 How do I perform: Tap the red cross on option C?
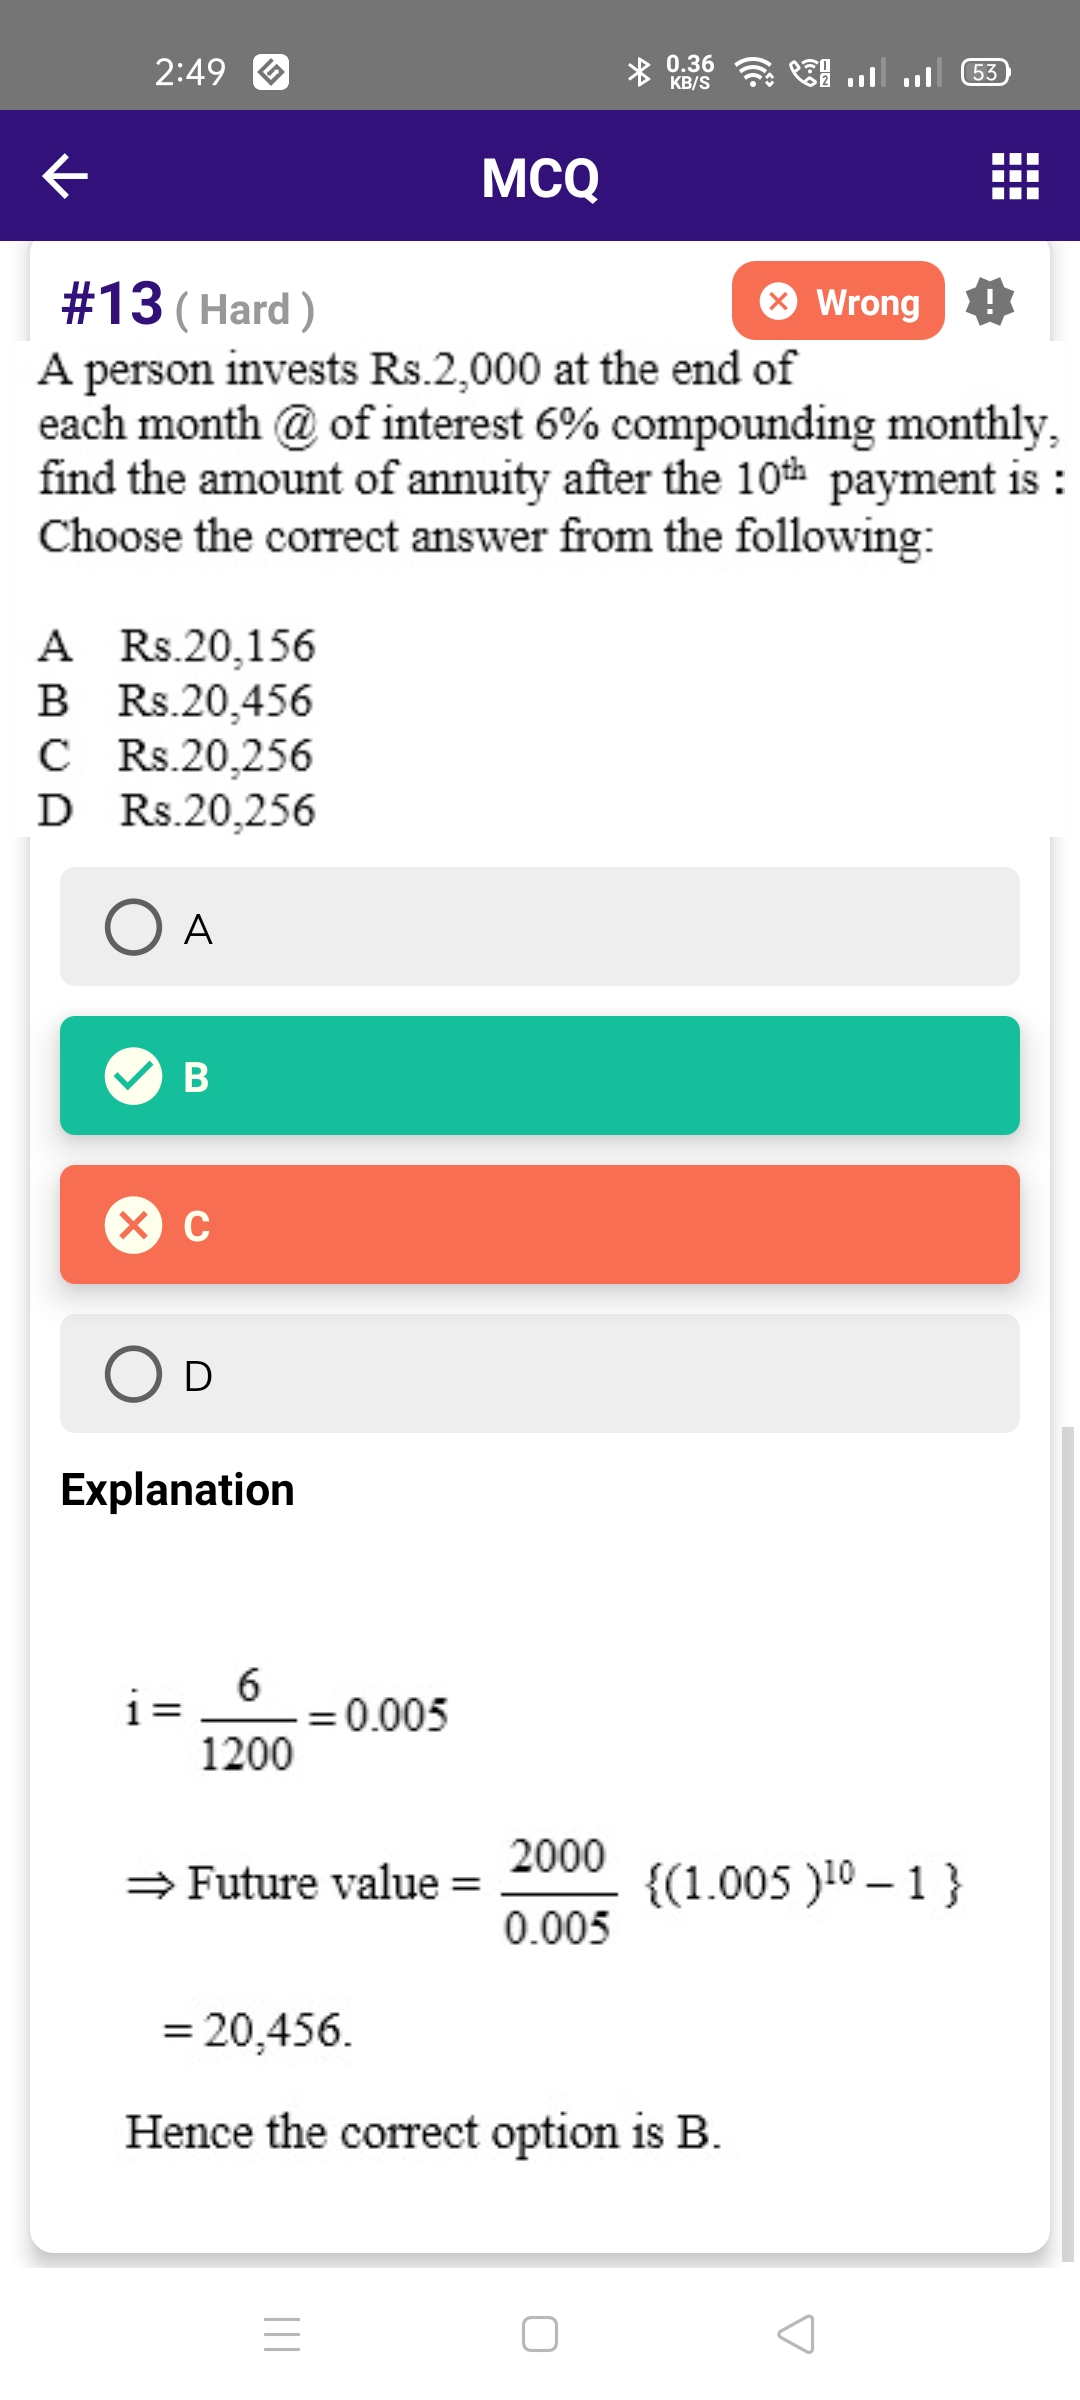pos(133,1225)
